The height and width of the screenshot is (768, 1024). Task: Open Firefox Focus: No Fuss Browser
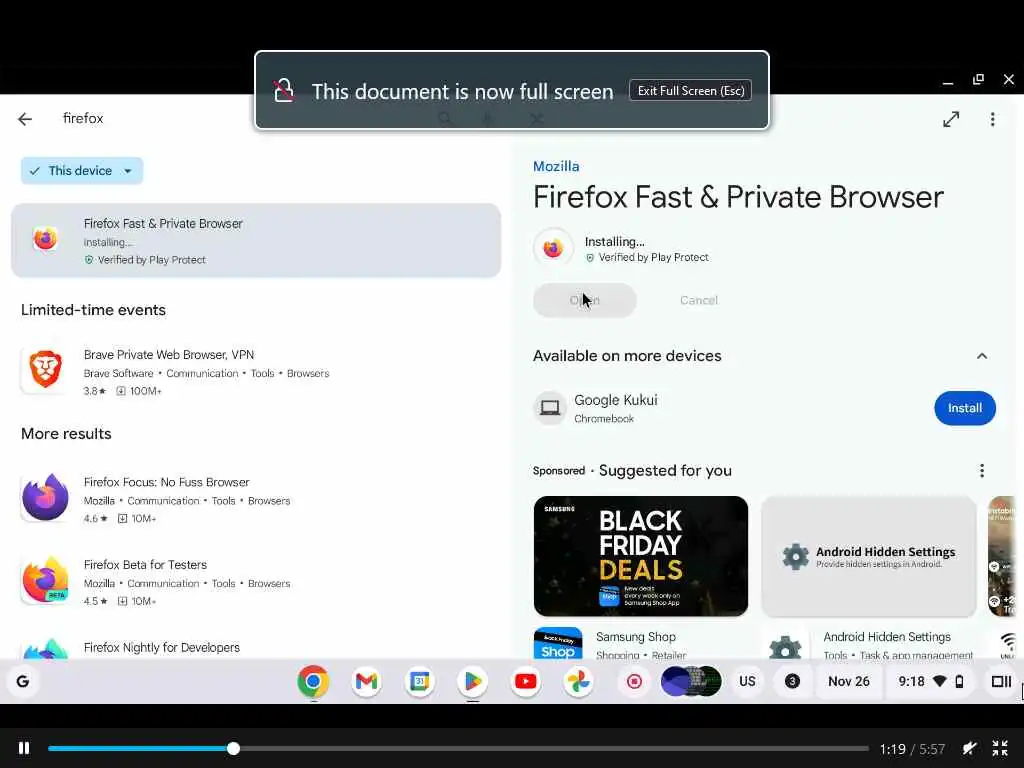(x=256, y=500)
